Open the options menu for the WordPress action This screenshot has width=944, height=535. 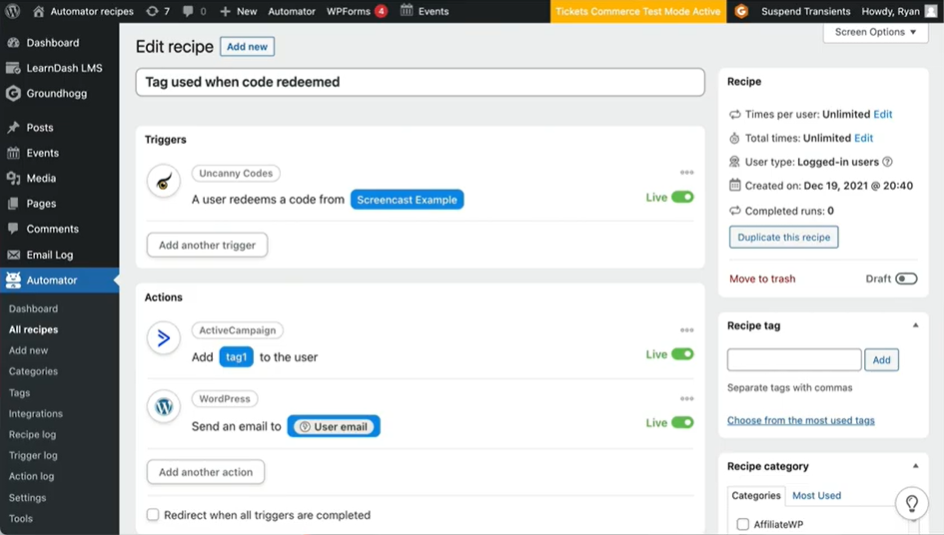tap(687, 398)
